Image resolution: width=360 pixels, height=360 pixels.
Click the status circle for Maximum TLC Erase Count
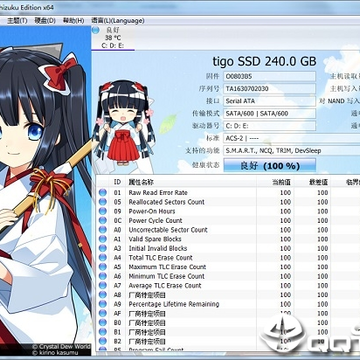point(102,267)
